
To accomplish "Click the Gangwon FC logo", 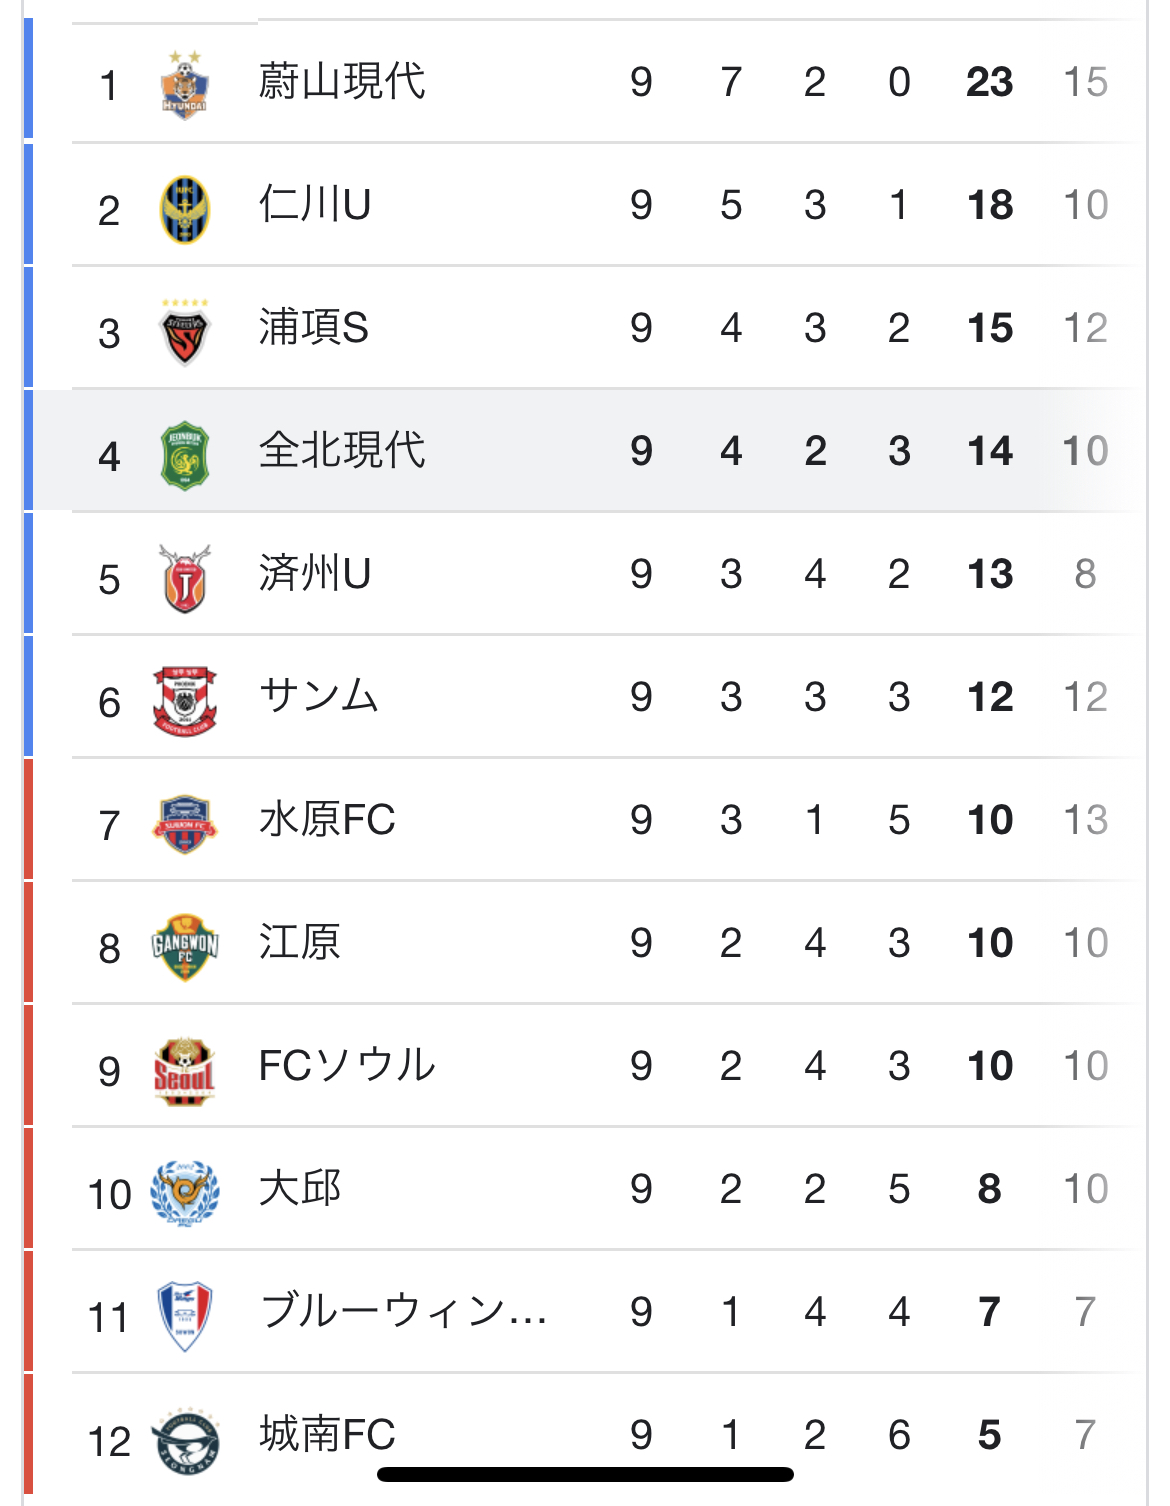I will pyautogui.click(x=185, y=945).
